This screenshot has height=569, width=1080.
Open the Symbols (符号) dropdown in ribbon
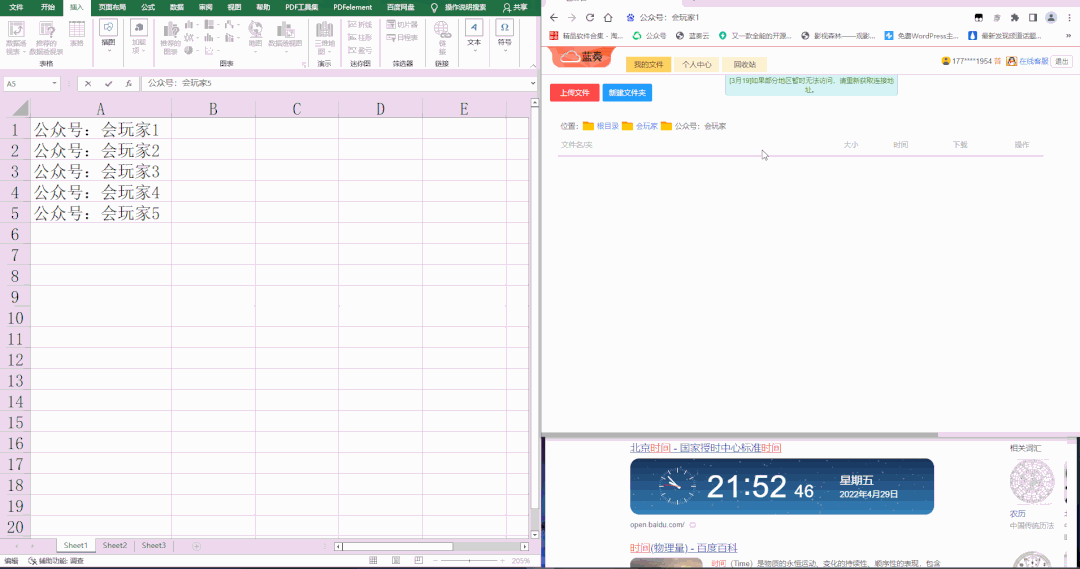(x=504, y=36)
